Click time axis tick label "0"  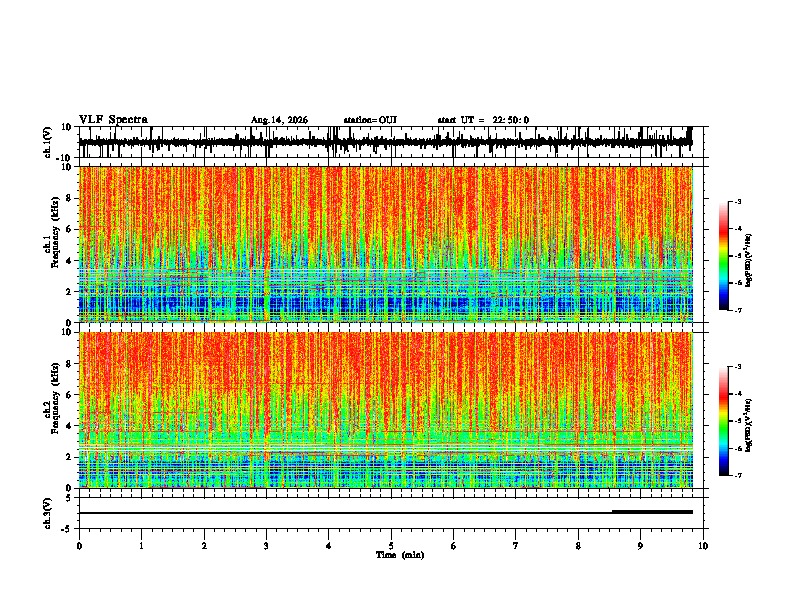(79, 546)
